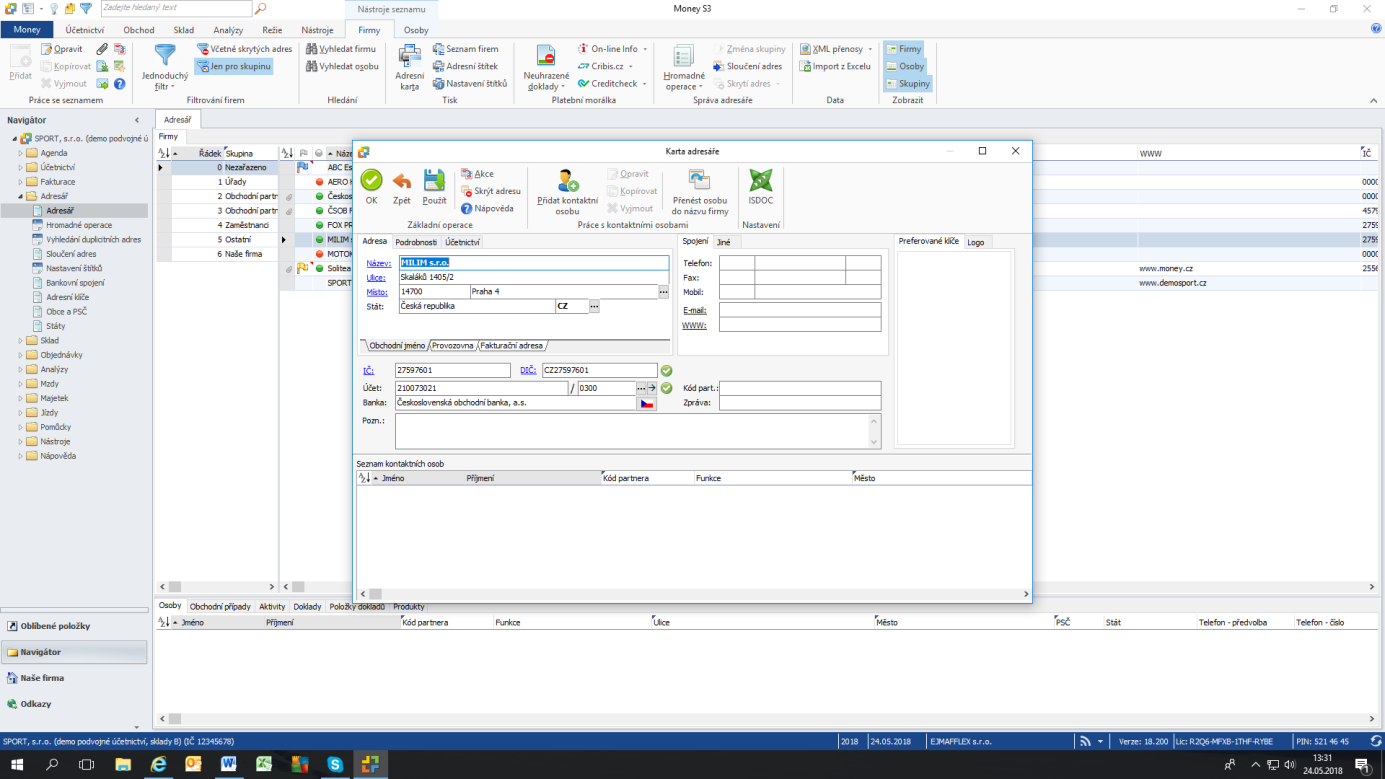The width and height of the screenshot is (1385, 779).
Task: Select the Fakturační adresa tab
Action: pos(512,346)
